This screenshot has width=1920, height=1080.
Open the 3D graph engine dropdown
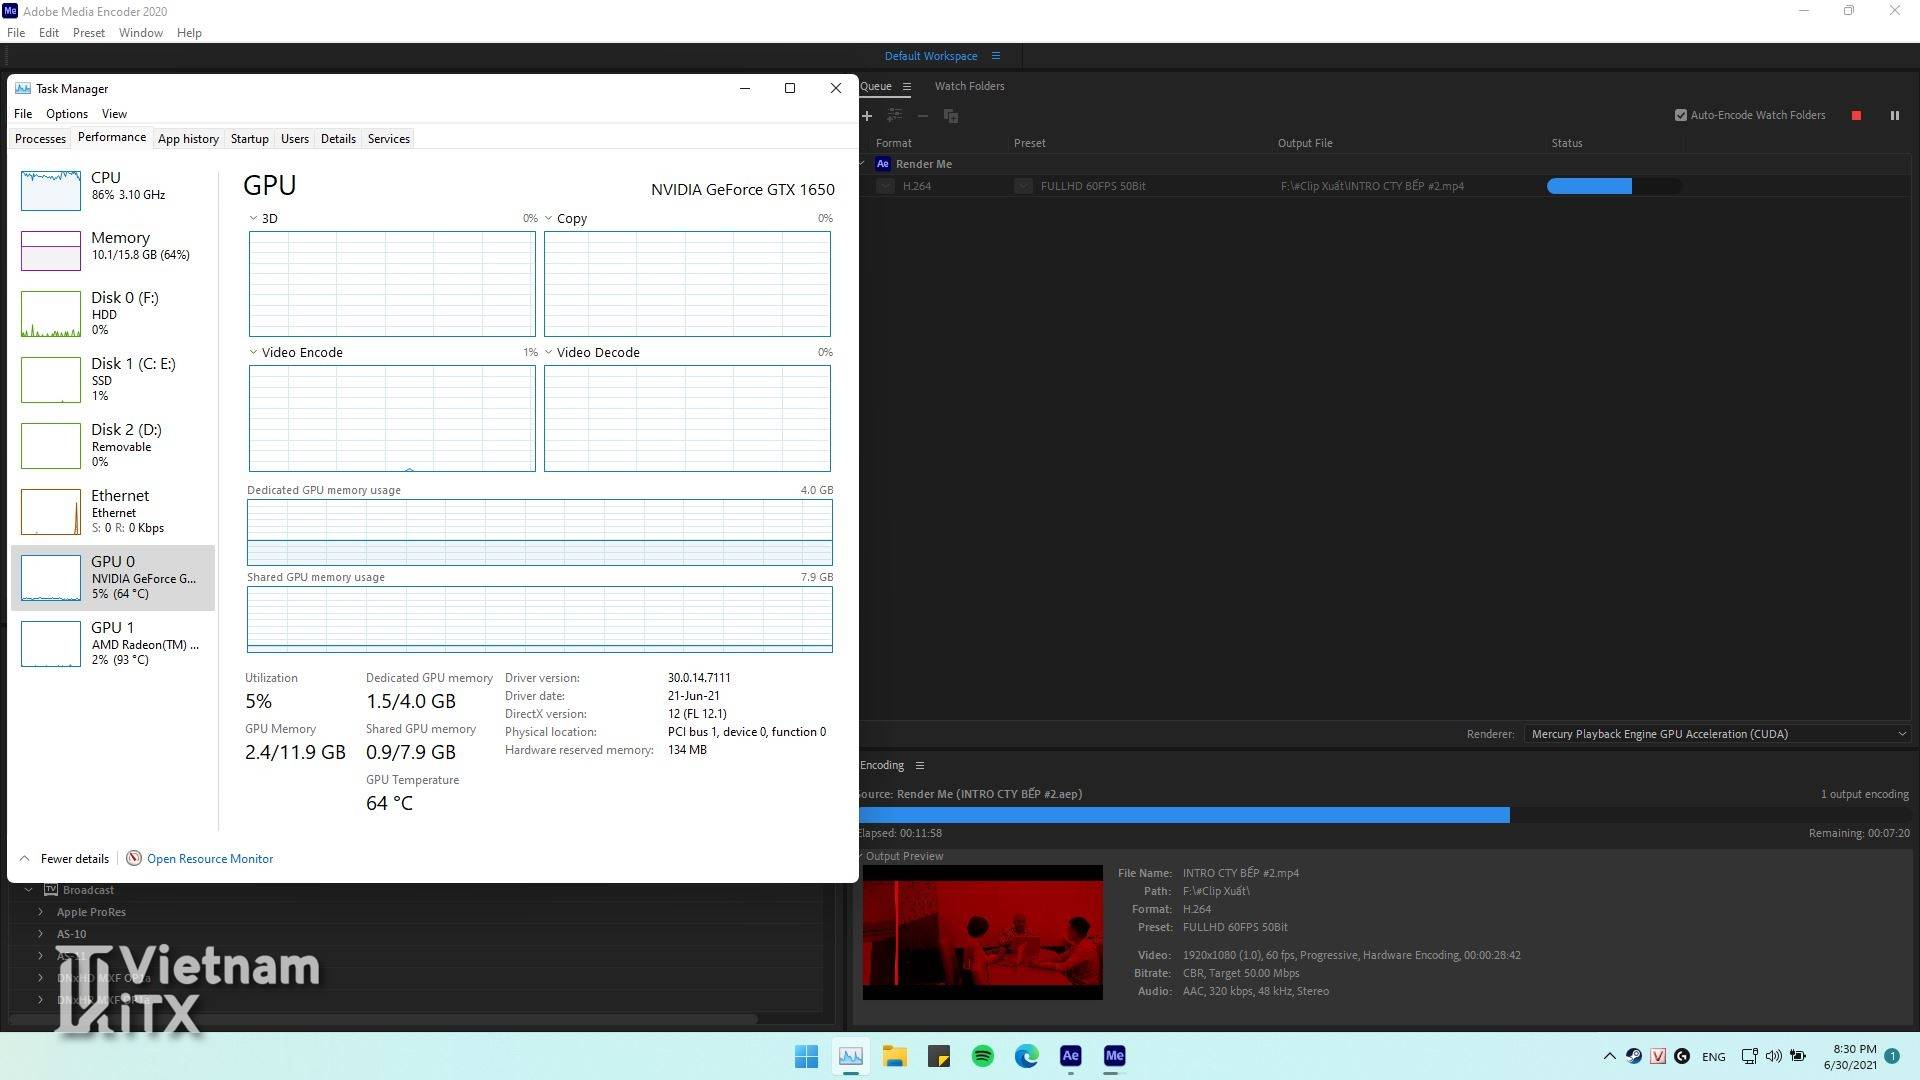pos(254,219)
